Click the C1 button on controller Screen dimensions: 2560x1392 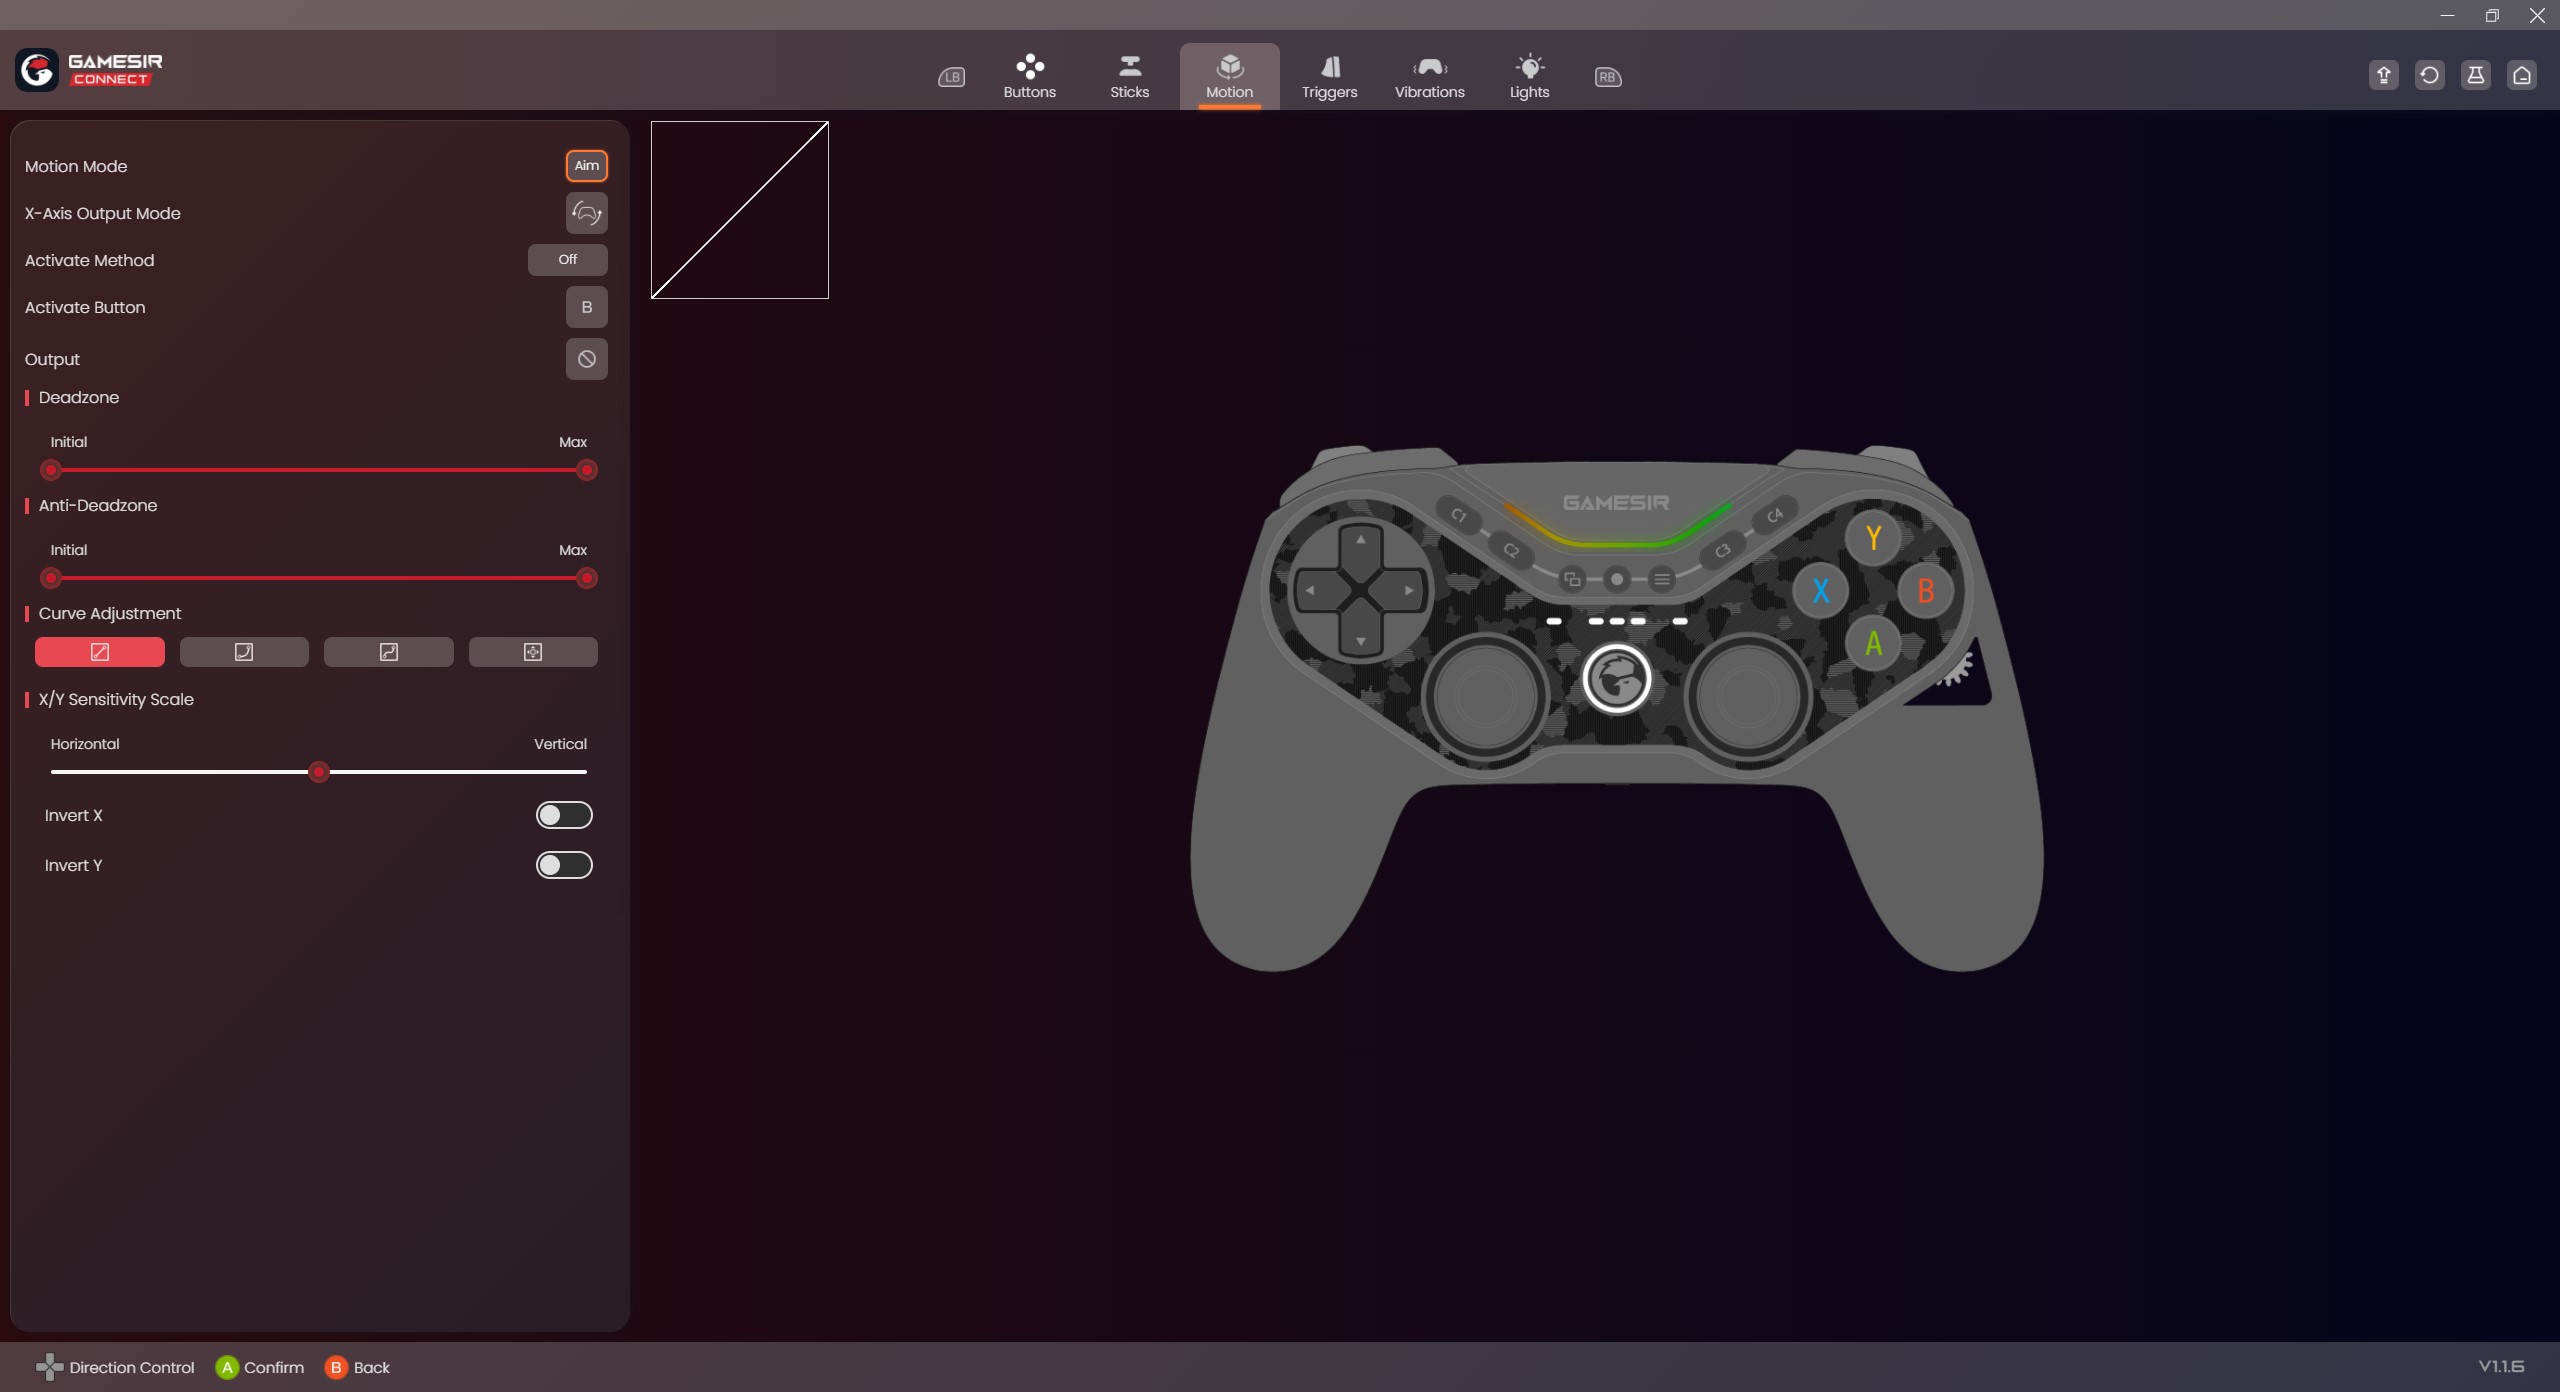pyautogui.click(x=1459, y=515)
